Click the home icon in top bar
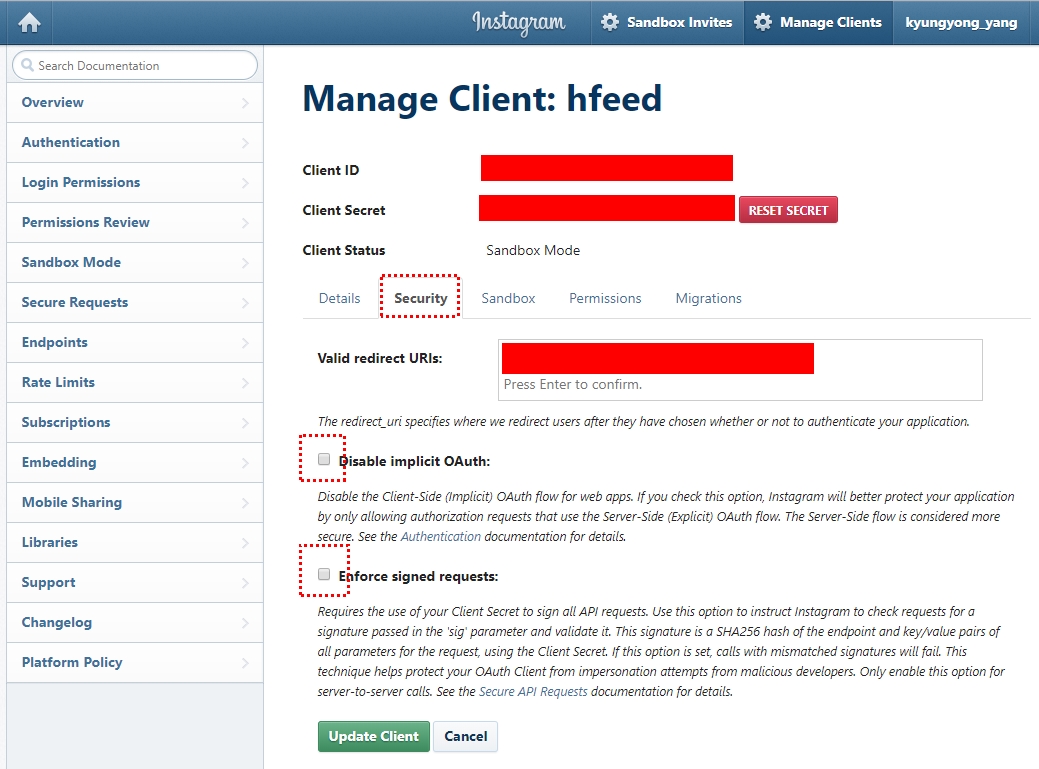This screenshot has height=769, width=1039. [29, 22]
